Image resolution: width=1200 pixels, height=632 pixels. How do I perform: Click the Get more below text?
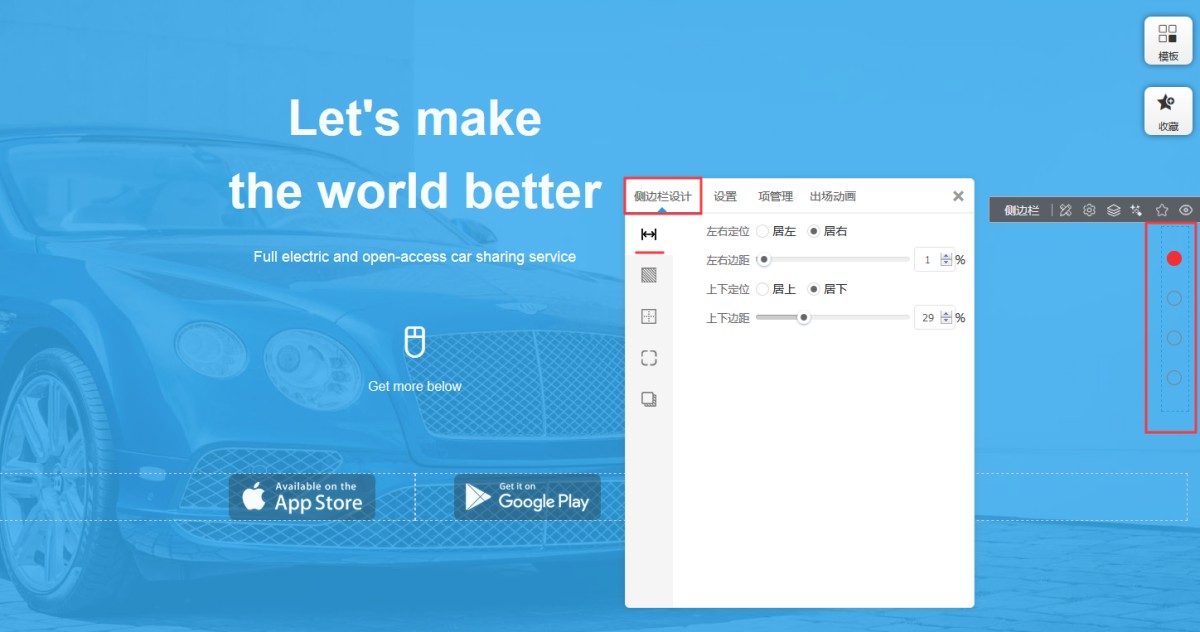pyautogui.click(x=415, y=386)
